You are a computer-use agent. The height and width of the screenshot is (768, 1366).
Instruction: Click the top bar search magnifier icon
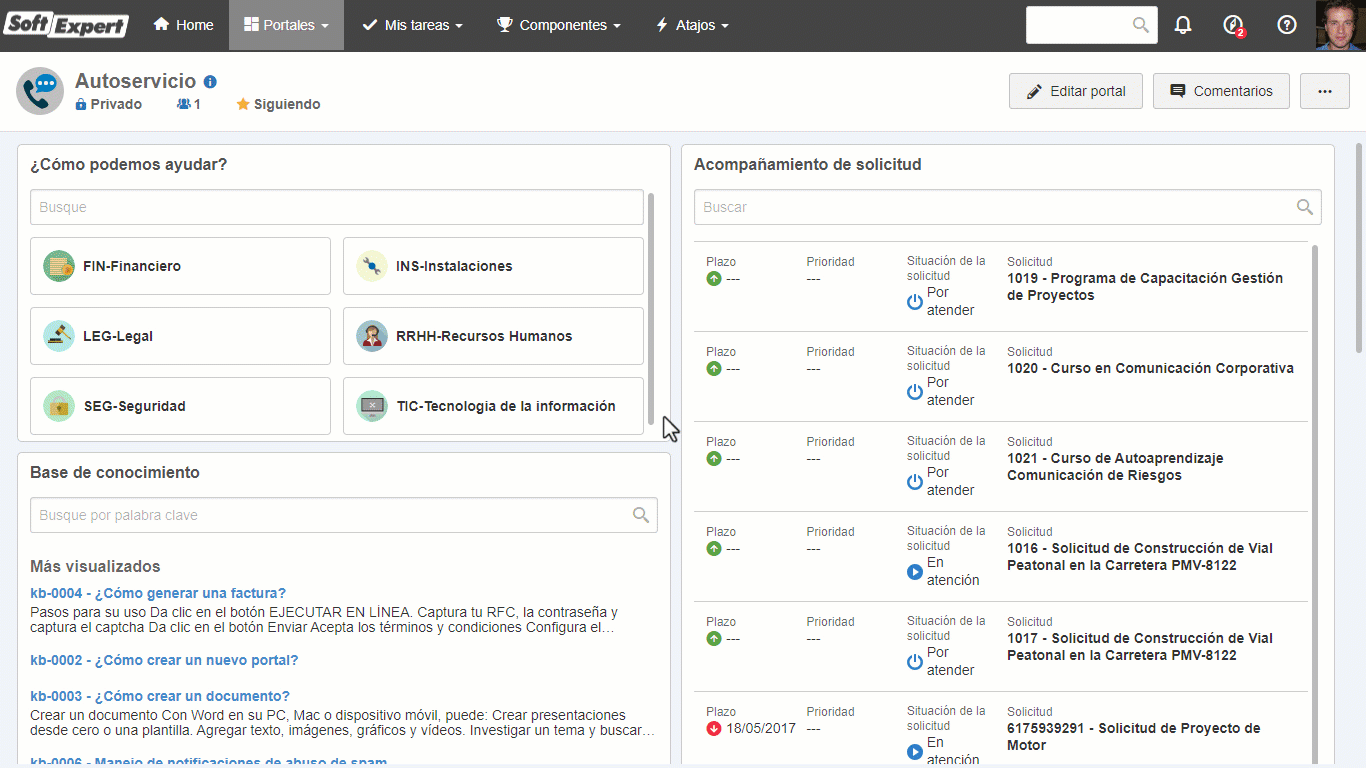(1140, 25)
